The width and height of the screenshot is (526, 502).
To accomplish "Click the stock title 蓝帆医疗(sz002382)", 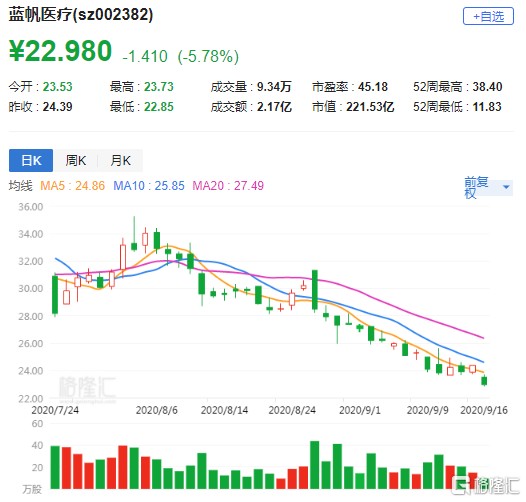I will tap(81, 15).
